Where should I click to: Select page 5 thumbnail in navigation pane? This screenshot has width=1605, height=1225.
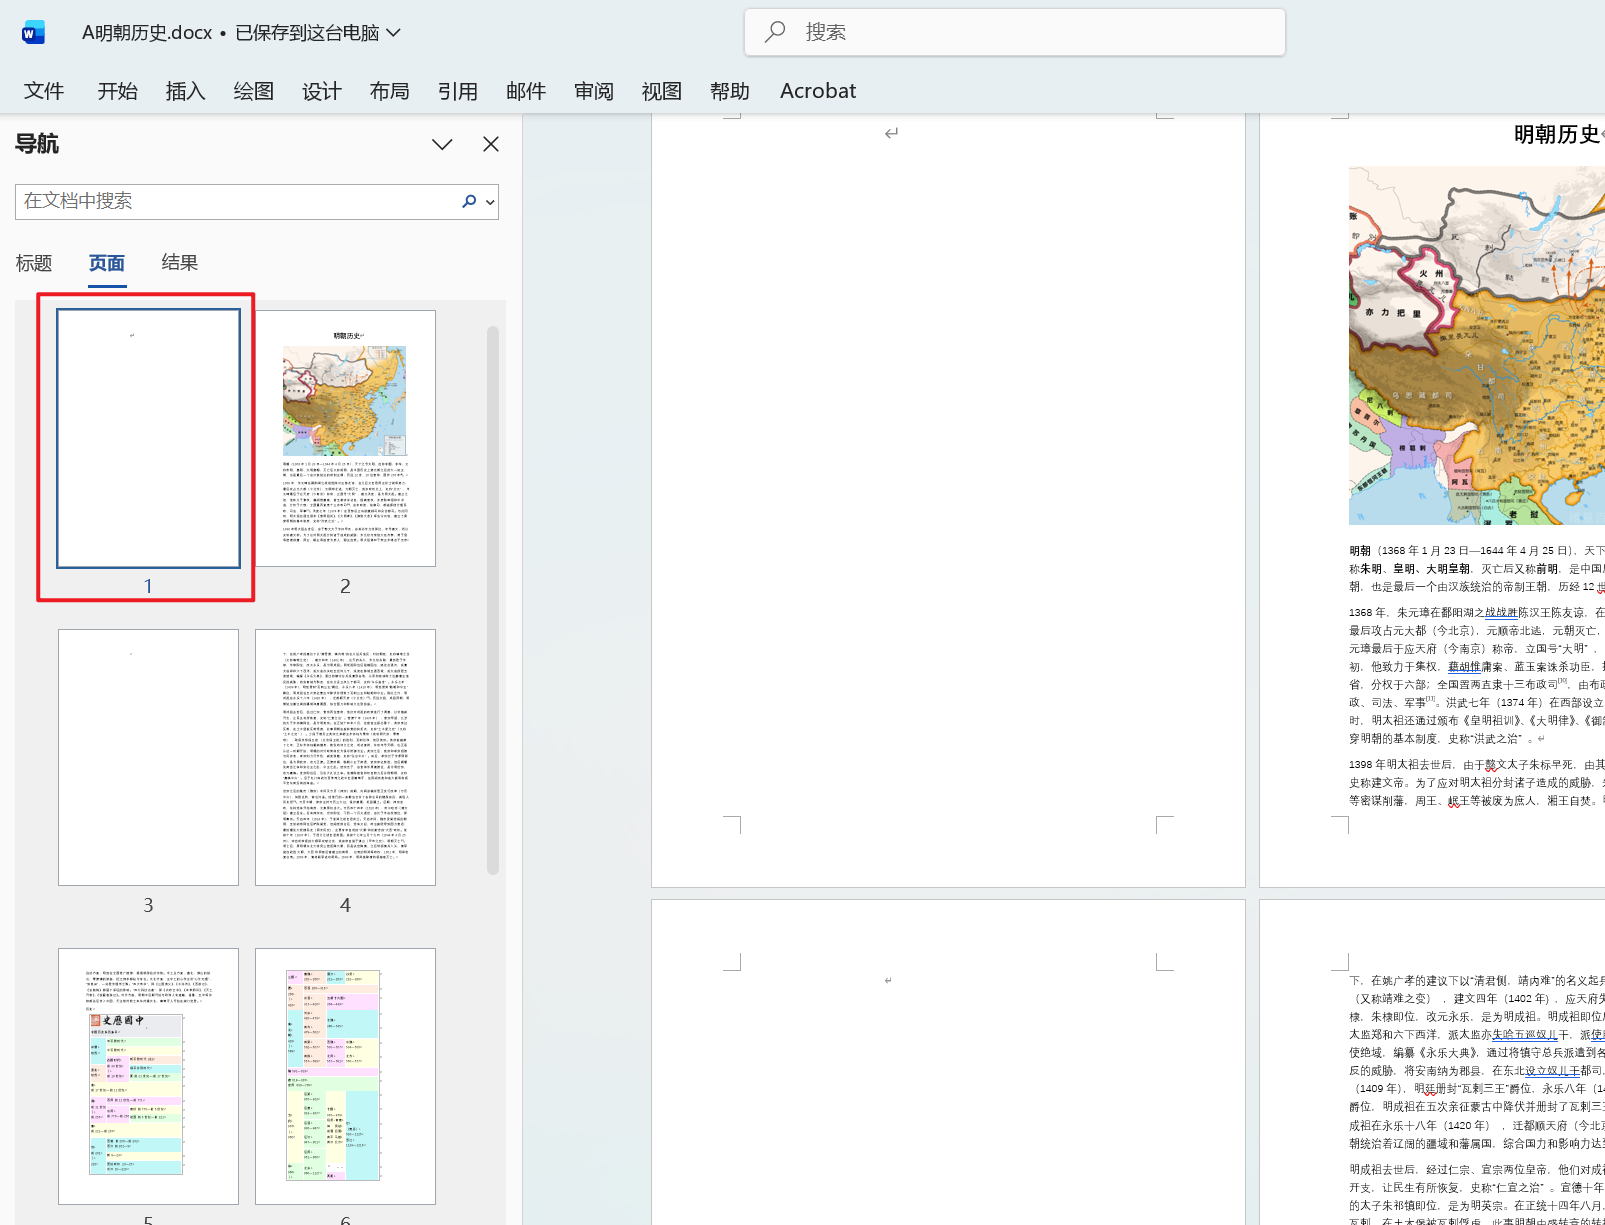pyautogui.click(x=148, y=1076)
